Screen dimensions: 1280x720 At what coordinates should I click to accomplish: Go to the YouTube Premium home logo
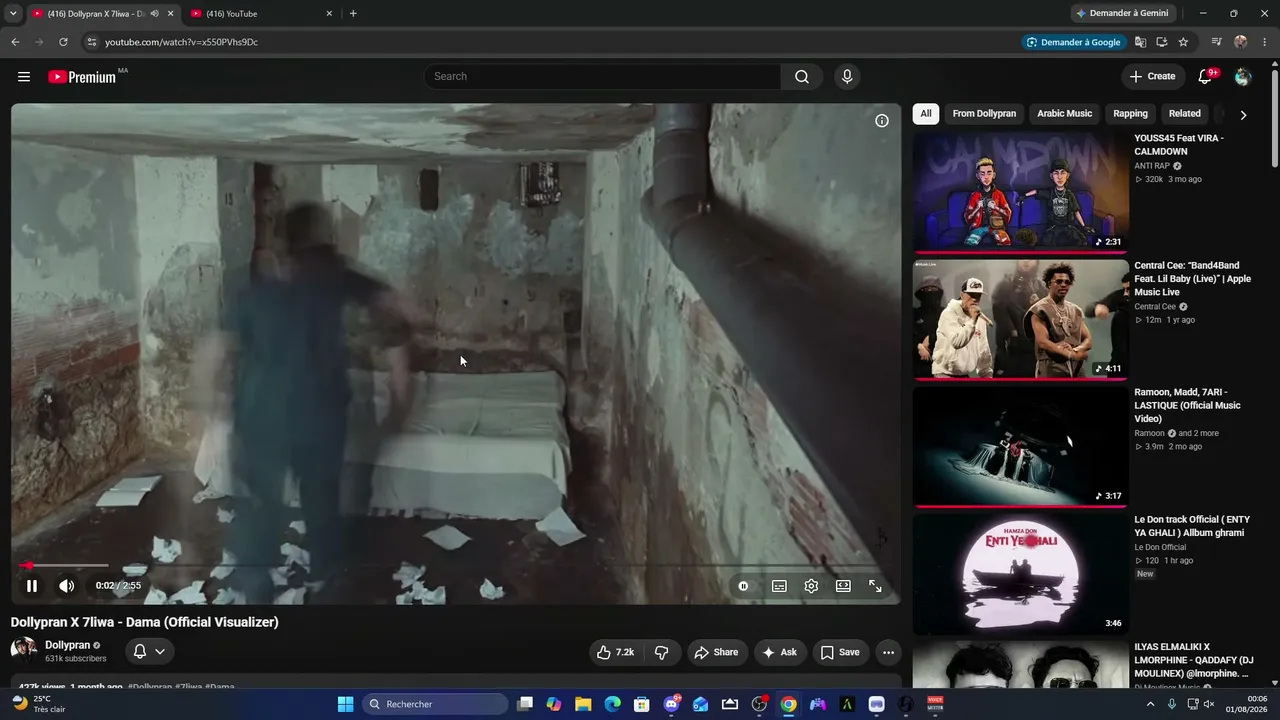[82, 77]
